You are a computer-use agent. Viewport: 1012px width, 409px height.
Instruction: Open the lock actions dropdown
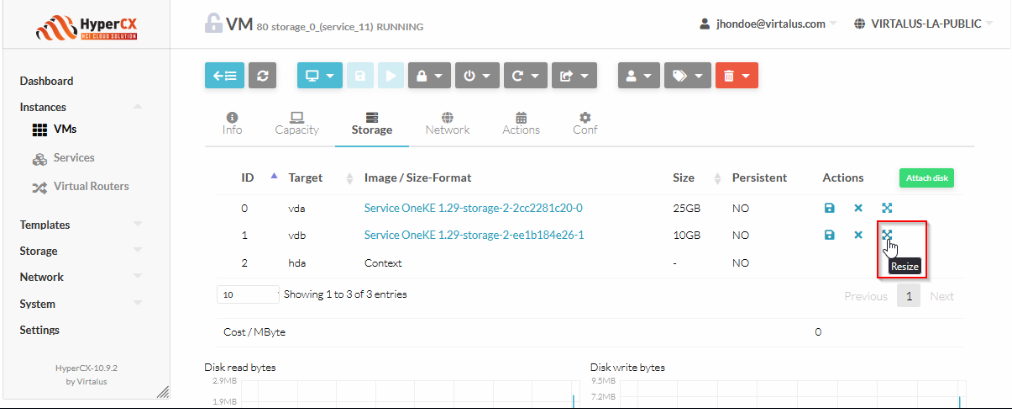(428, 75)
